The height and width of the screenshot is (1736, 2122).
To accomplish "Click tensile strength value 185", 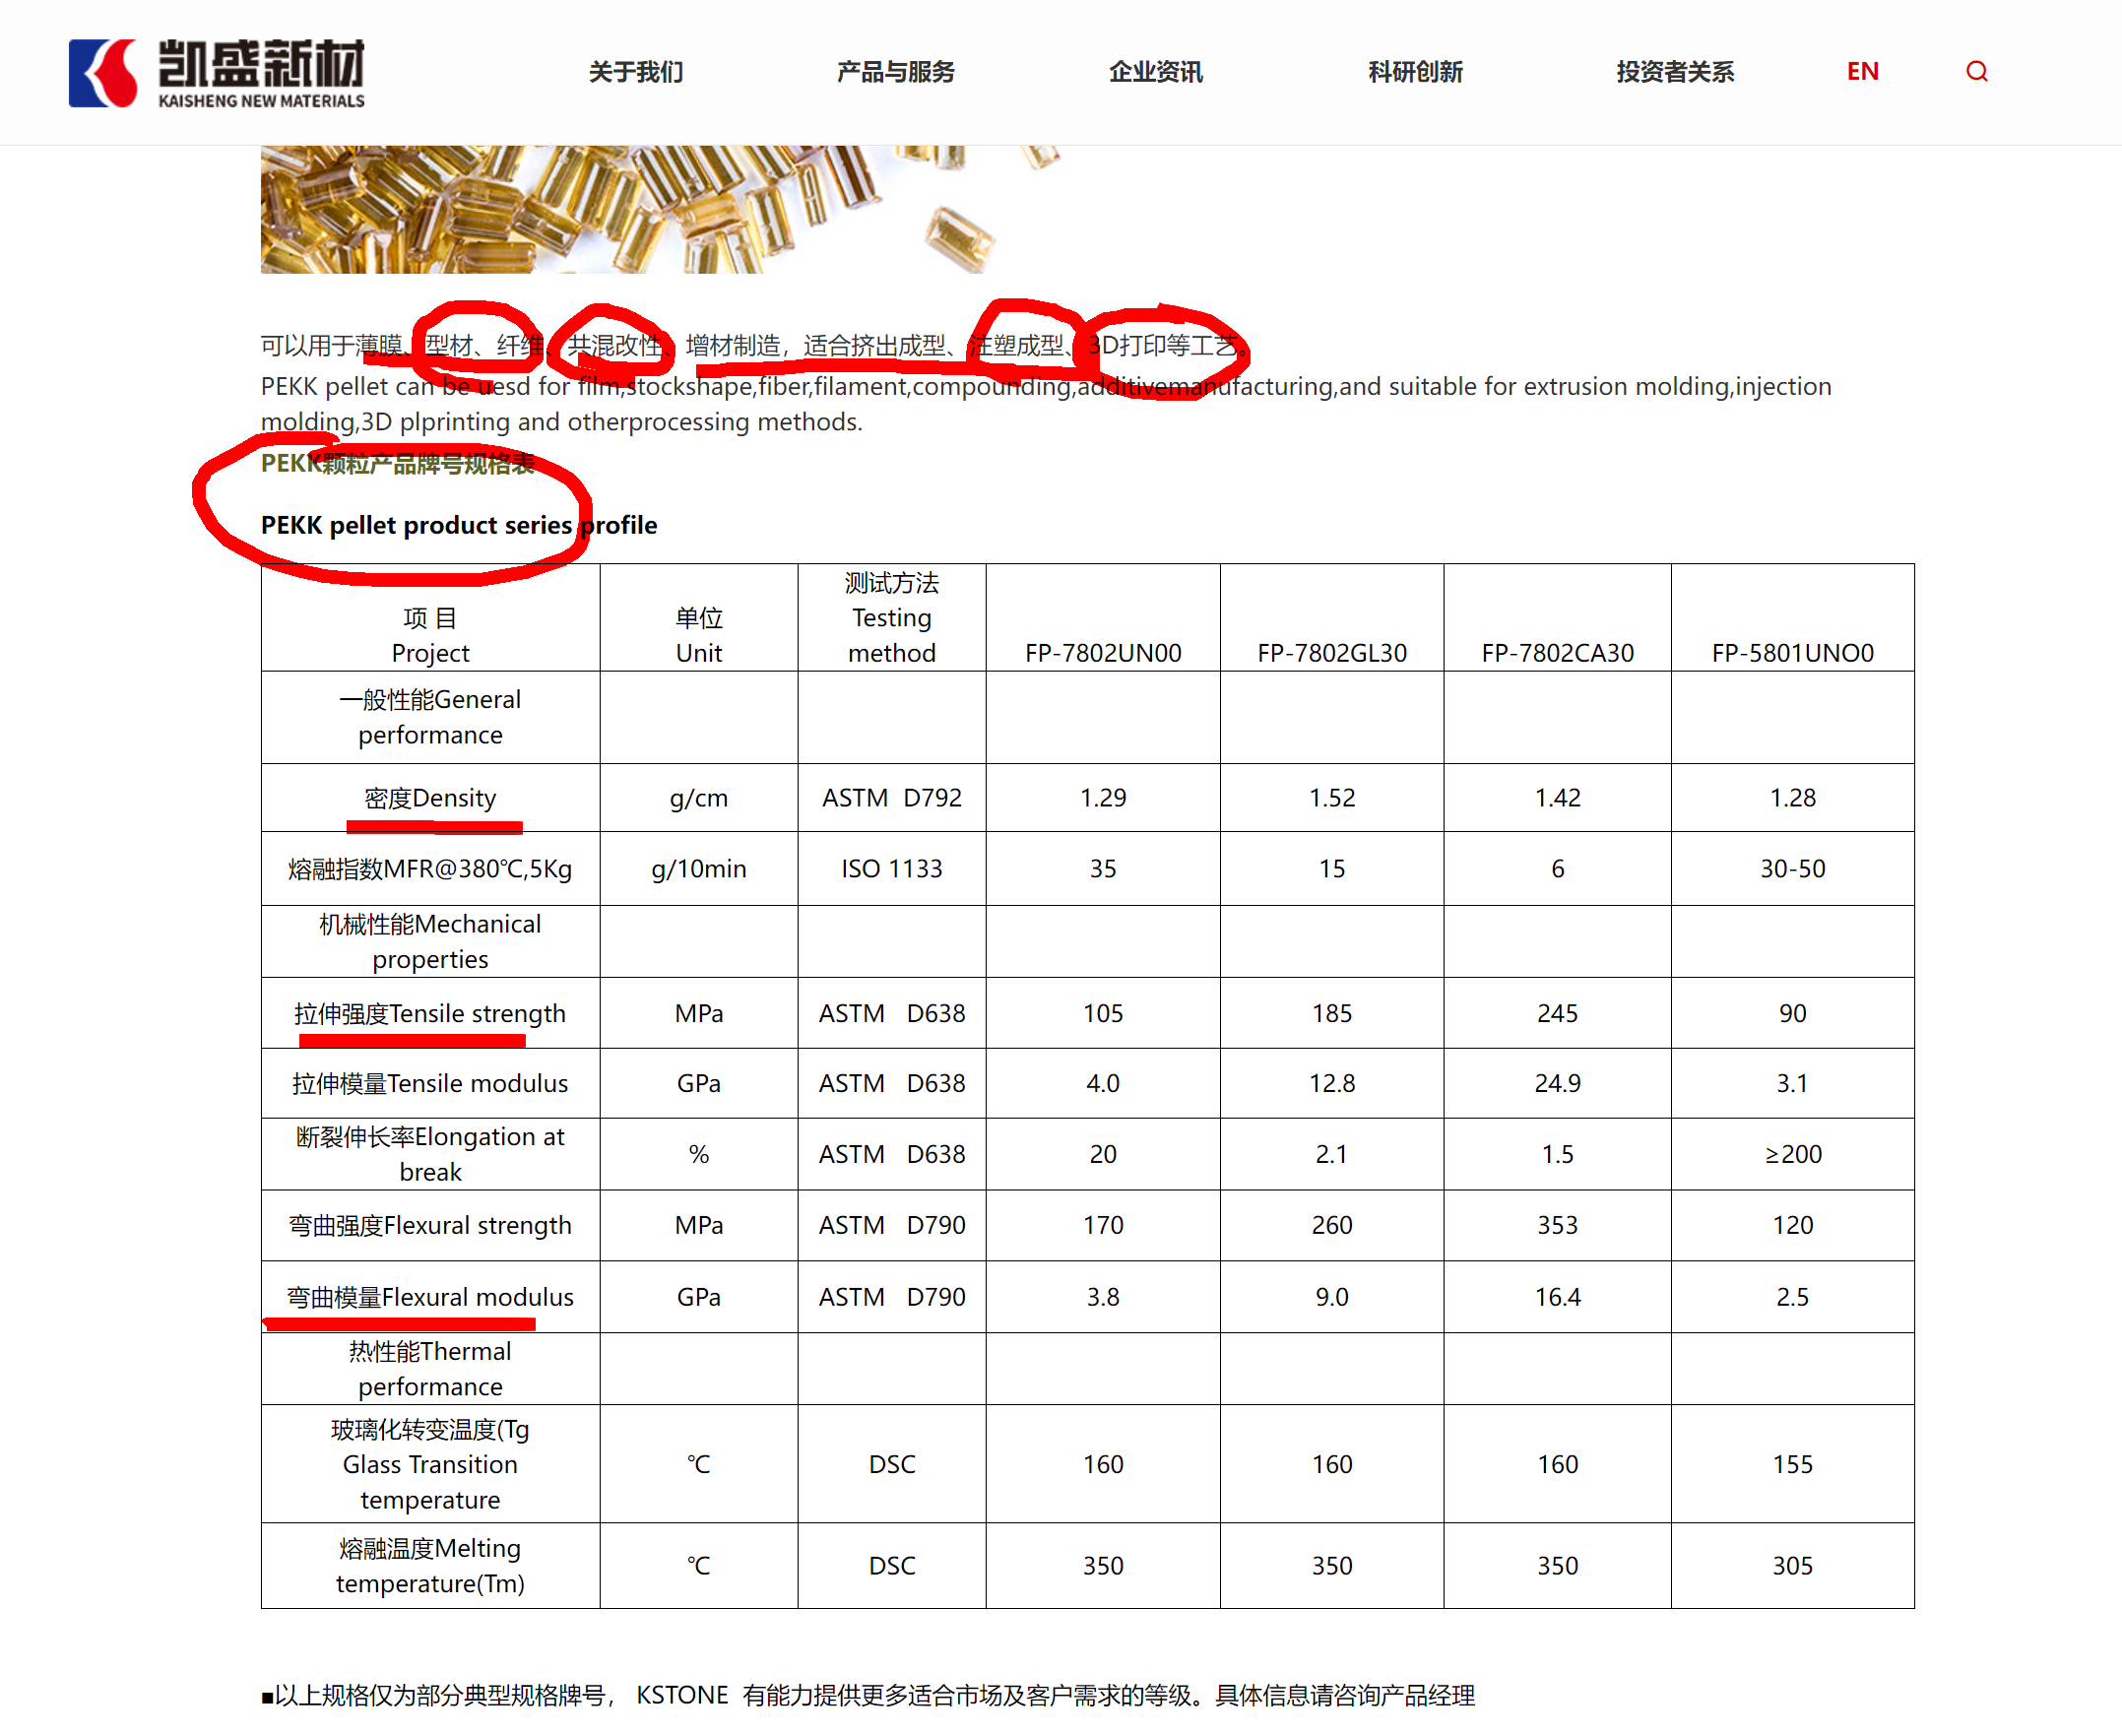I will 1332,1014.
